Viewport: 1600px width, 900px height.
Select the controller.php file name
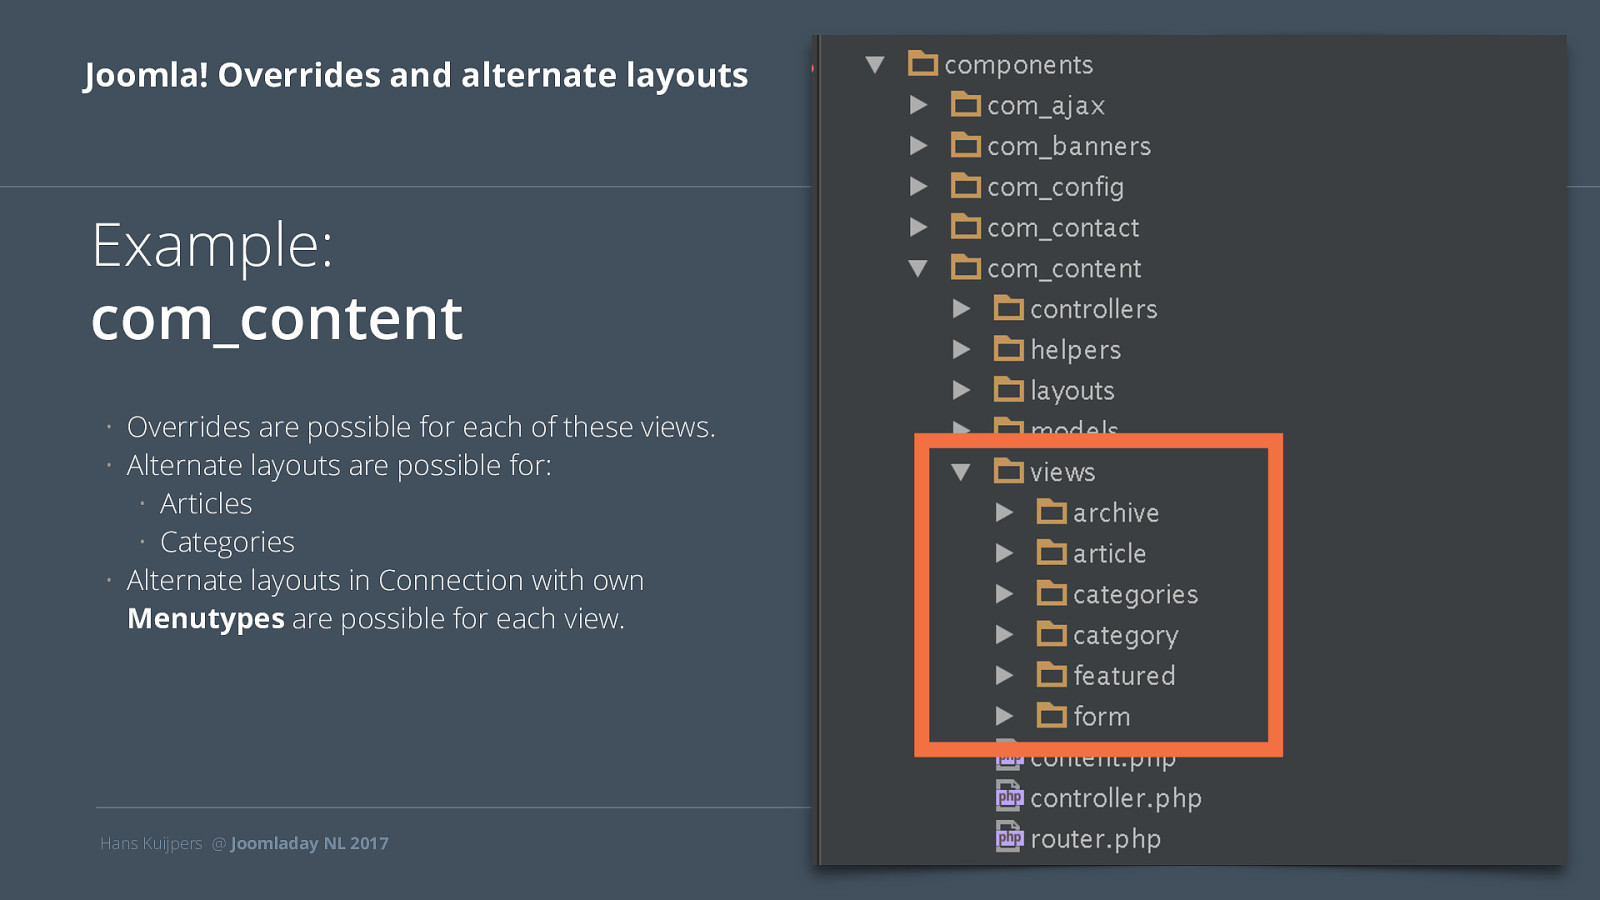coord(1116,798)
